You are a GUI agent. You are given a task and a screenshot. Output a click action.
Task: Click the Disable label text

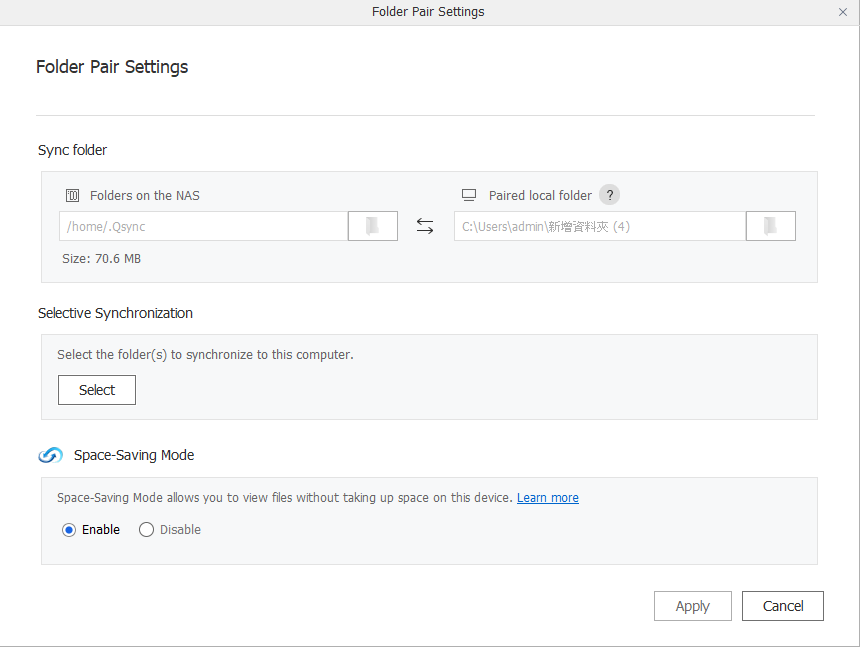tap(180, 530)
